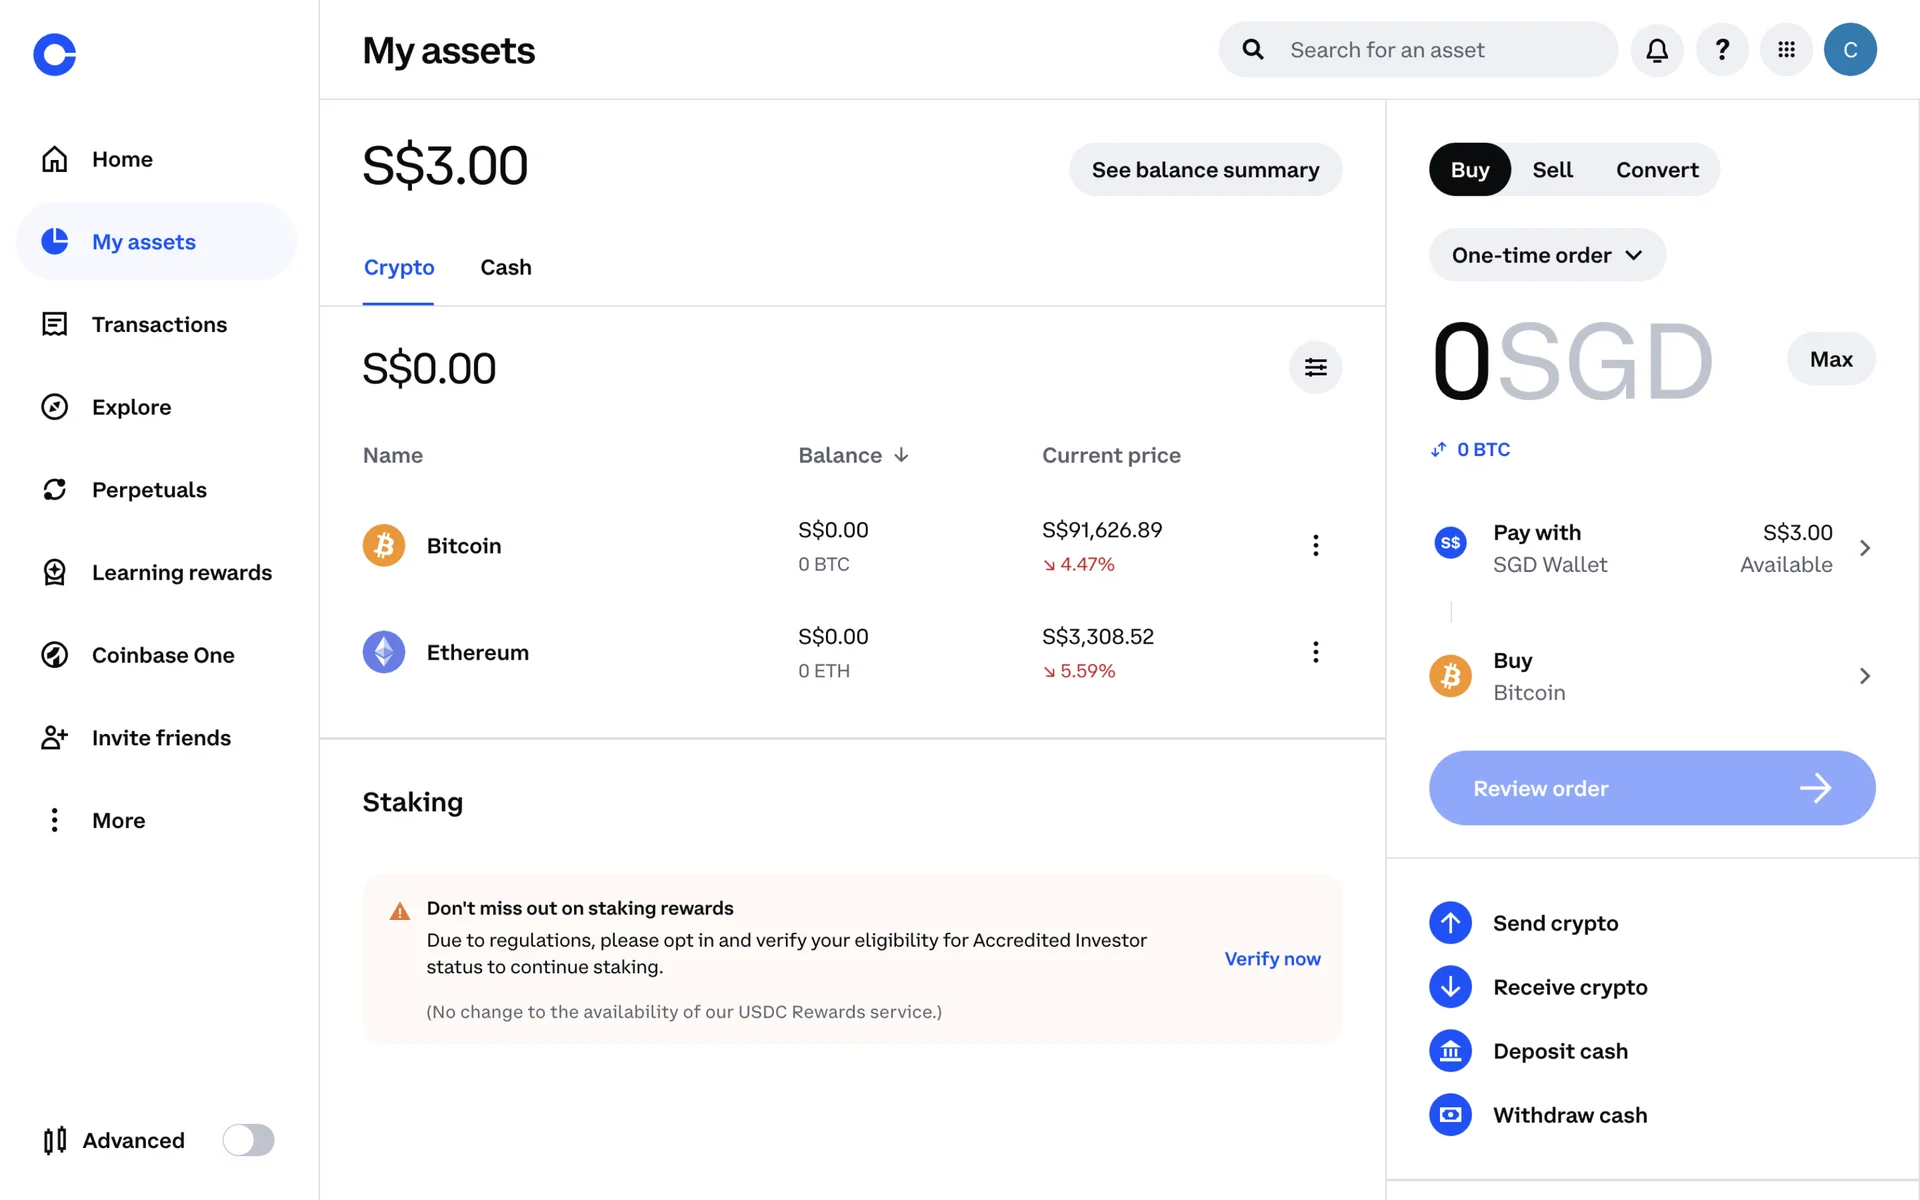Click the filter settings icon above asset table
Viewport: 1920px width, 1200px height.
[x=1315, y=368]
